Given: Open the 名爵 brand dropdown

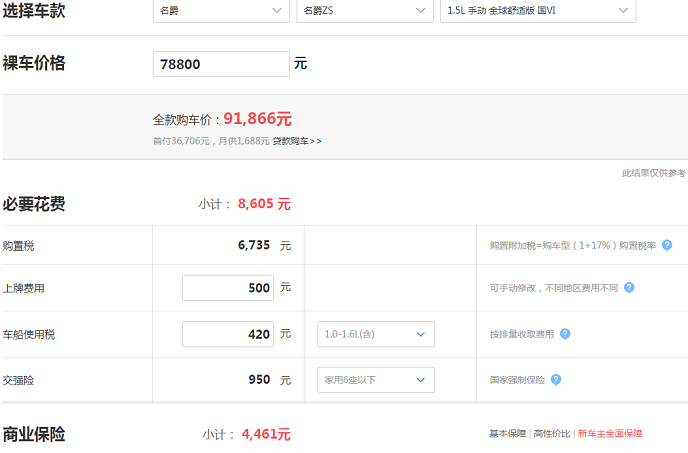Looking at the screenshot, I should (221, 11).
